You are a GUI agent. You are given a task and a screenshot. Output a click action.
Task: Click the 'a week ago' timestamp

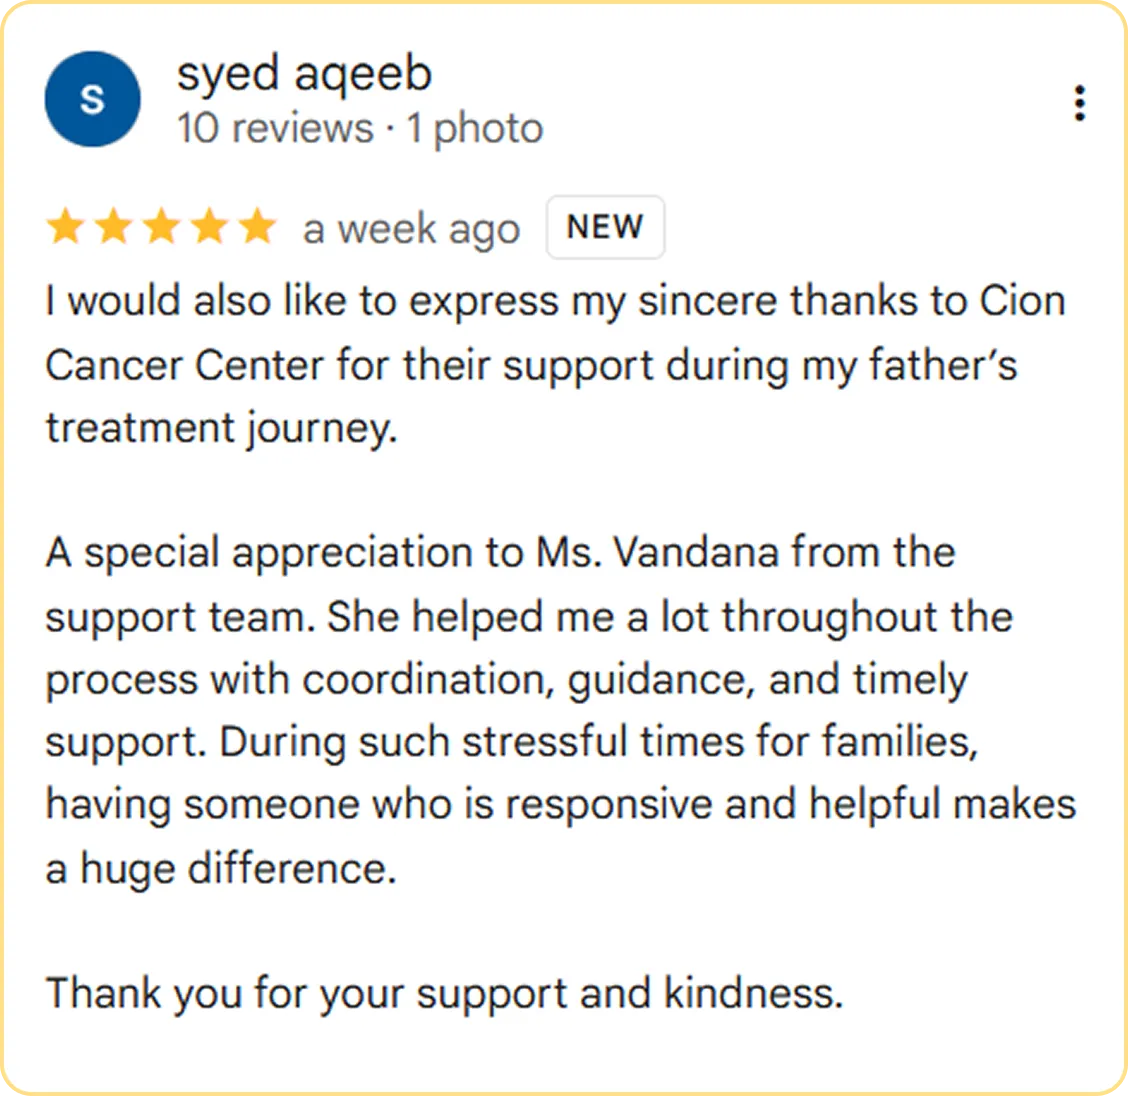[x=410, y=227]
